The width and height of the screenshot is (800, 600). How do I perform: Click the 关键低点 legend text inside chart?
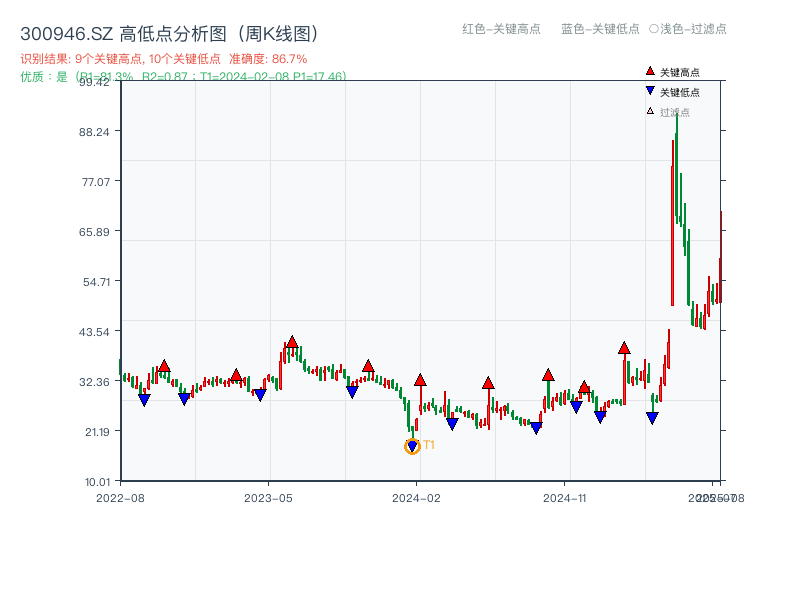(x=680, y=92)
